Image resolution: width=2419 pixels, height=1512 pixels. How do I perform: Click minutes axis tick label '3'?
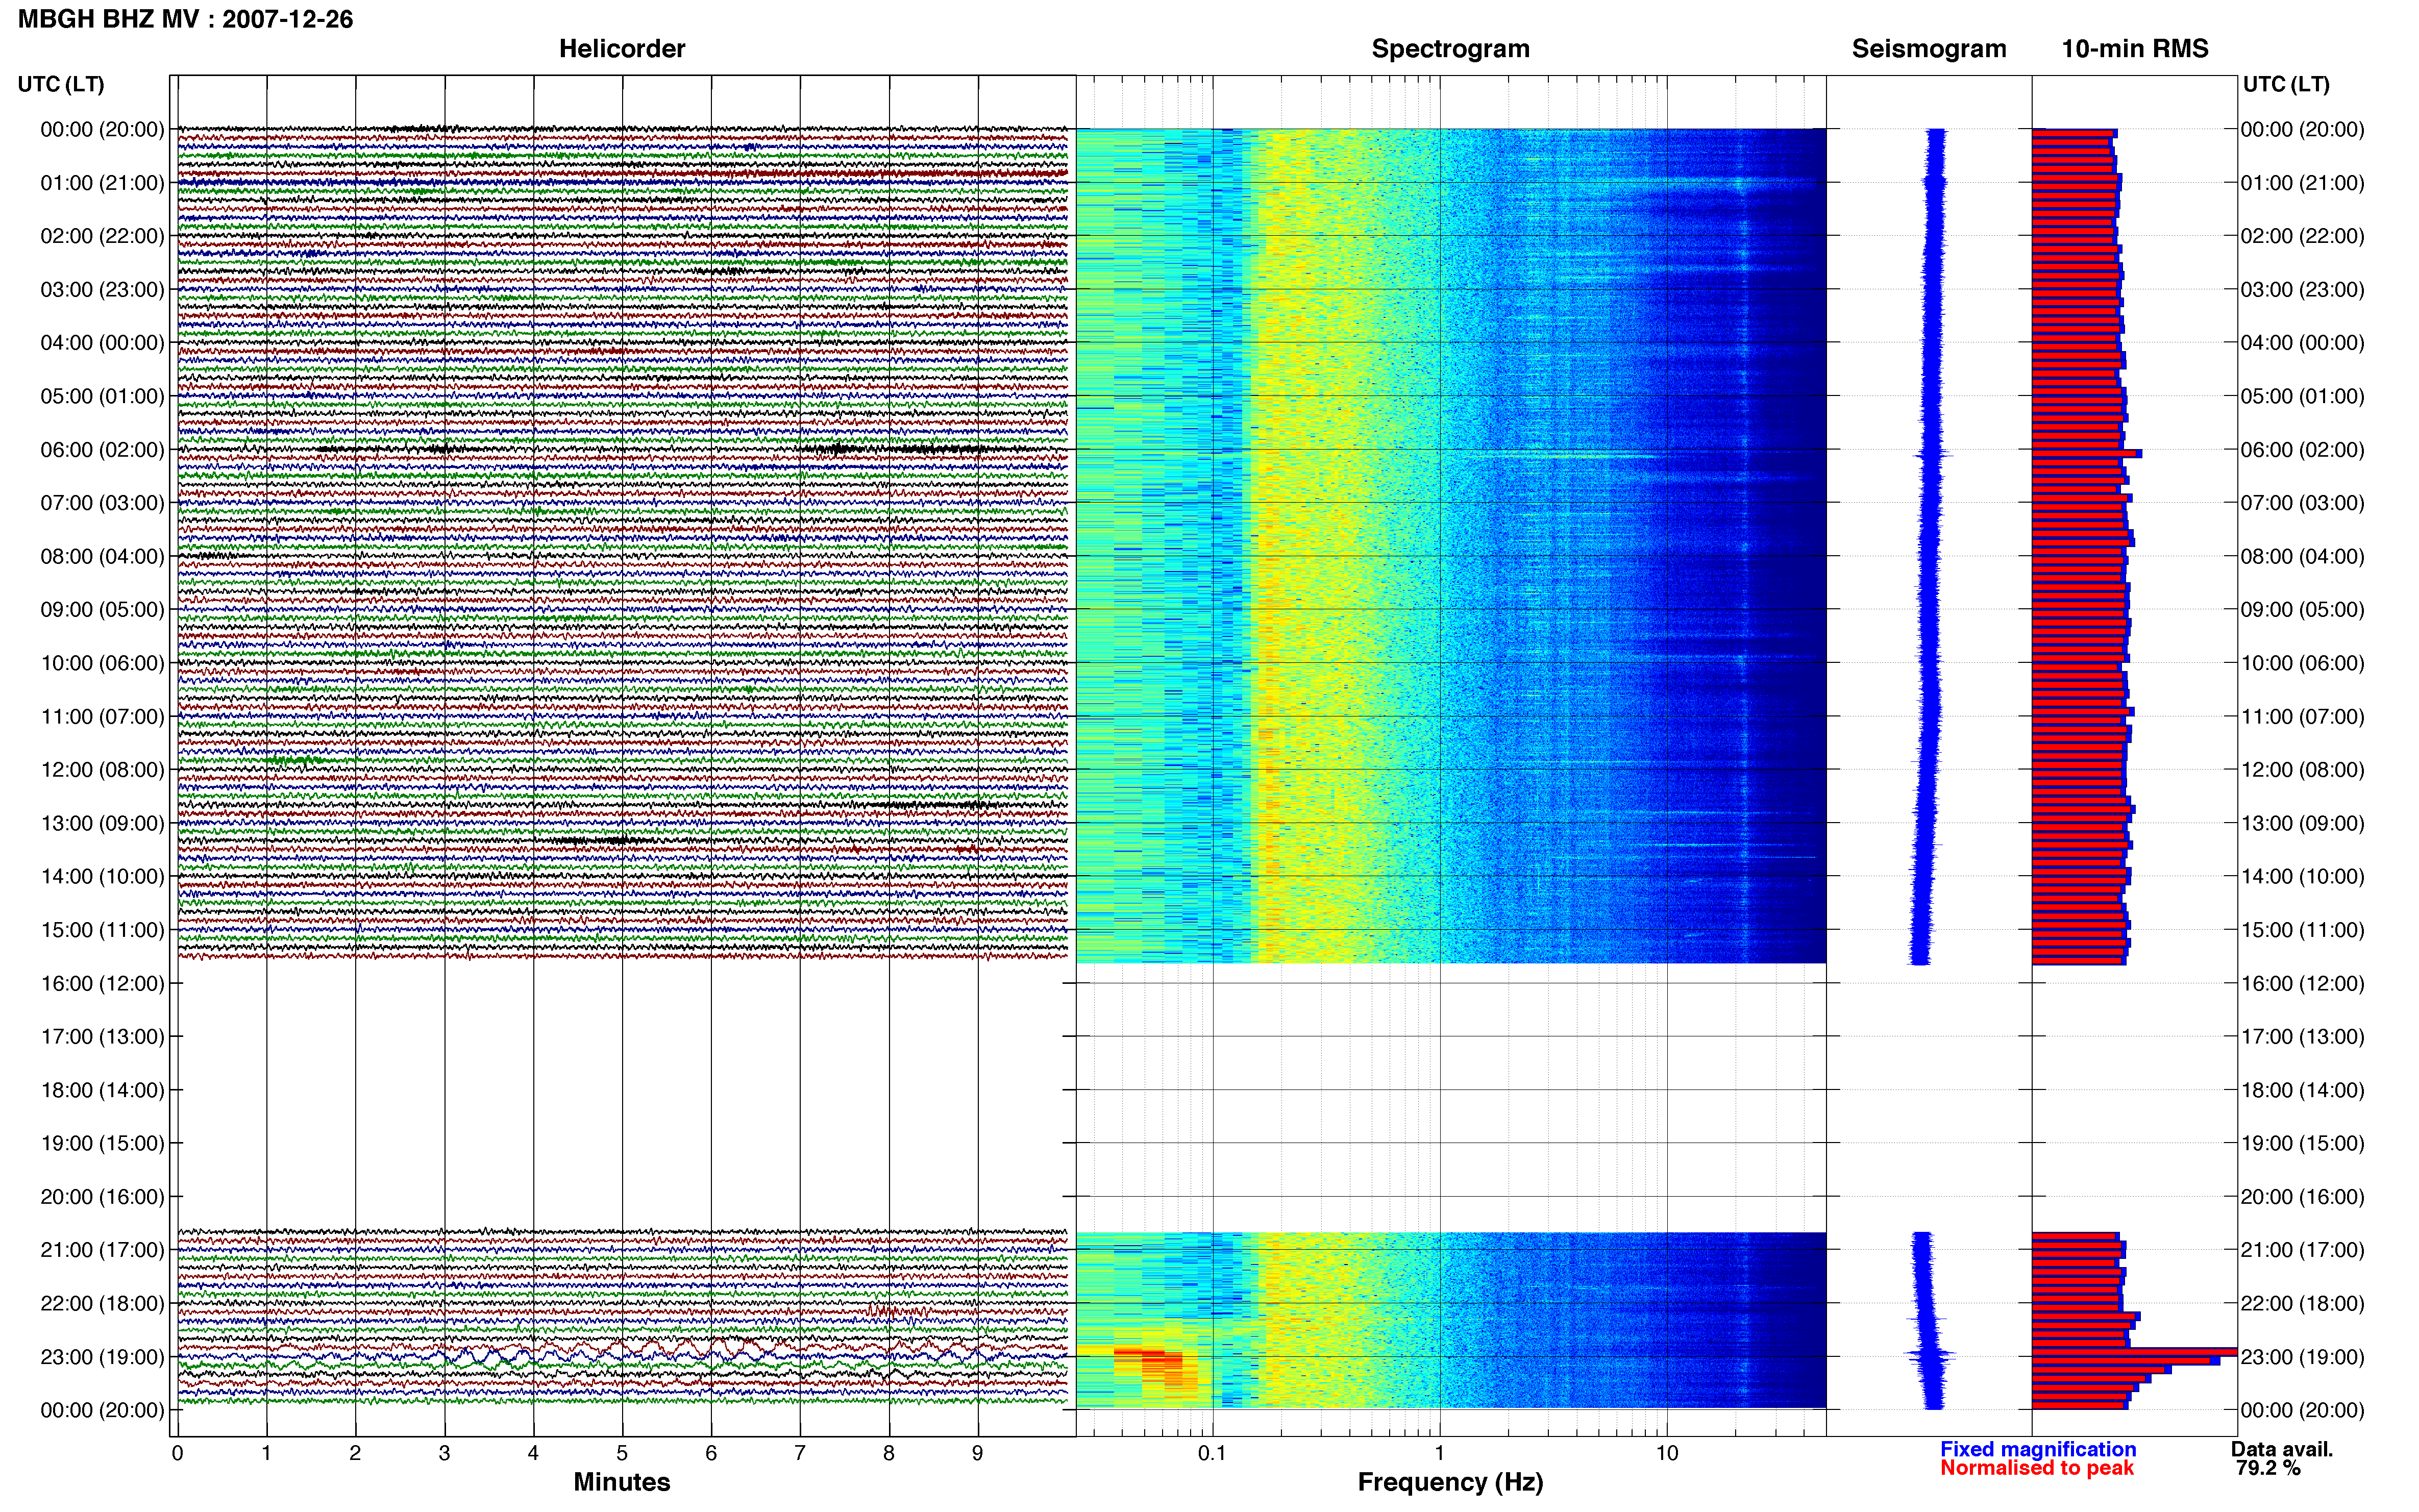[x=444, y=1454]
